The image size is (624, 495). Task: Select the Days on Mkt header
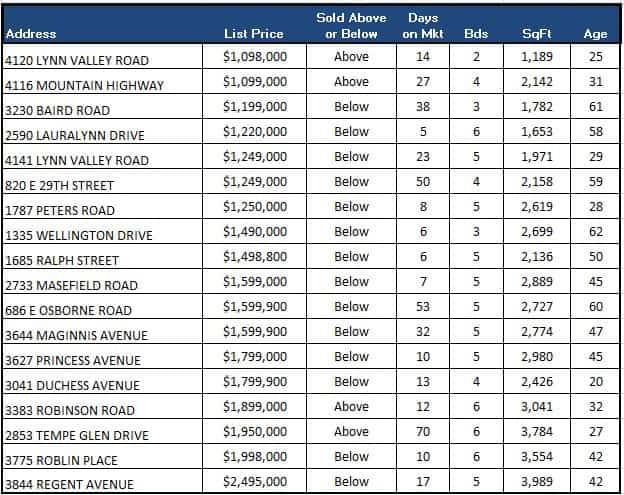[423, 26]
